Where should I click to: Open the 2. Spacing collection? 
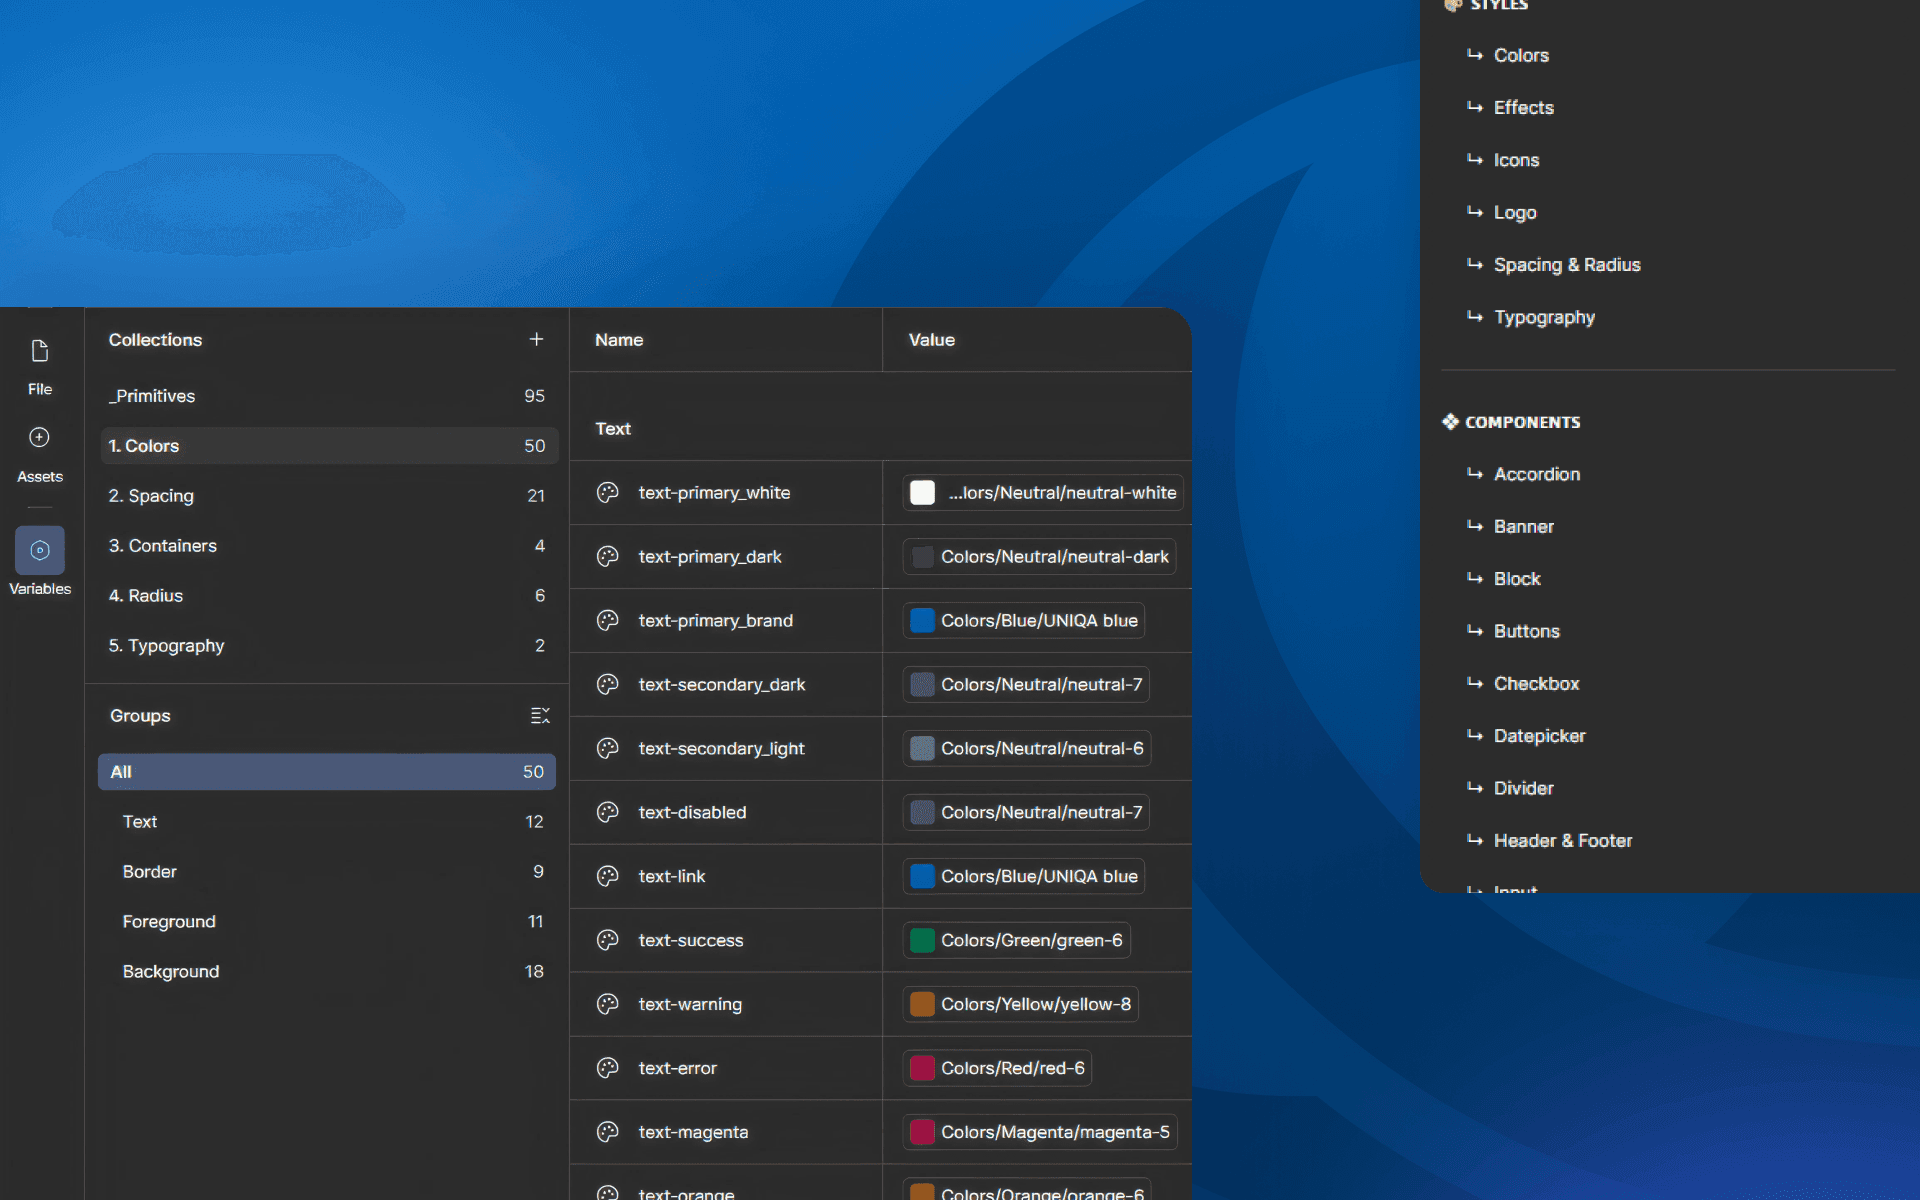point(328,496)
